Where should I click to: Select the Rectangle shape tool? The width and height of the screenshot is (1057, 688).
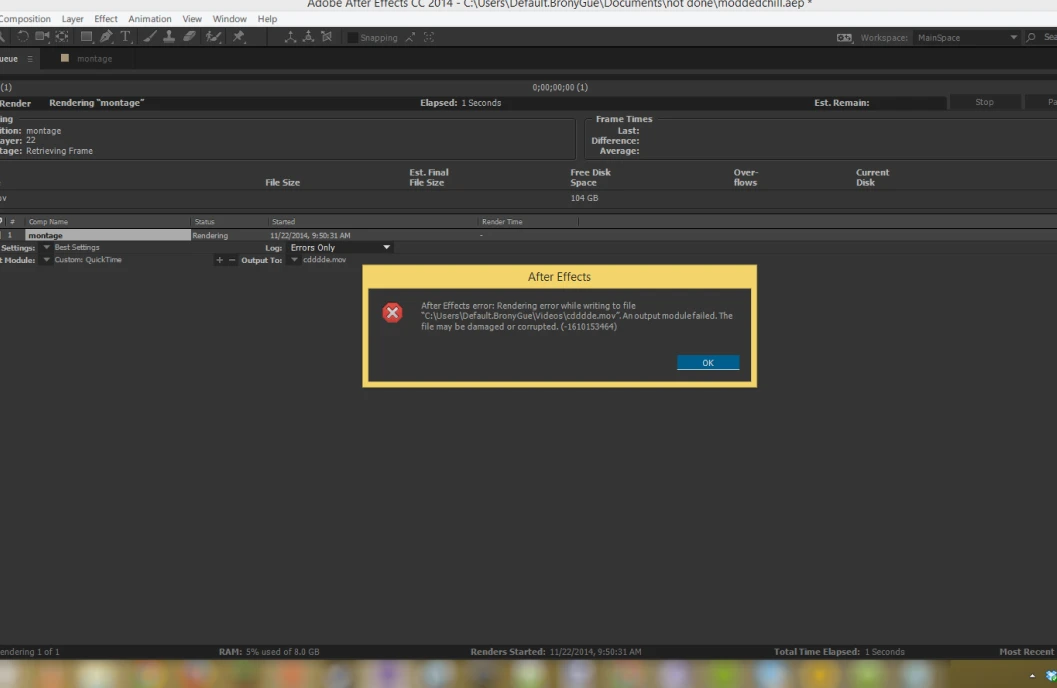pyautogui.click(x=86, y=36)
